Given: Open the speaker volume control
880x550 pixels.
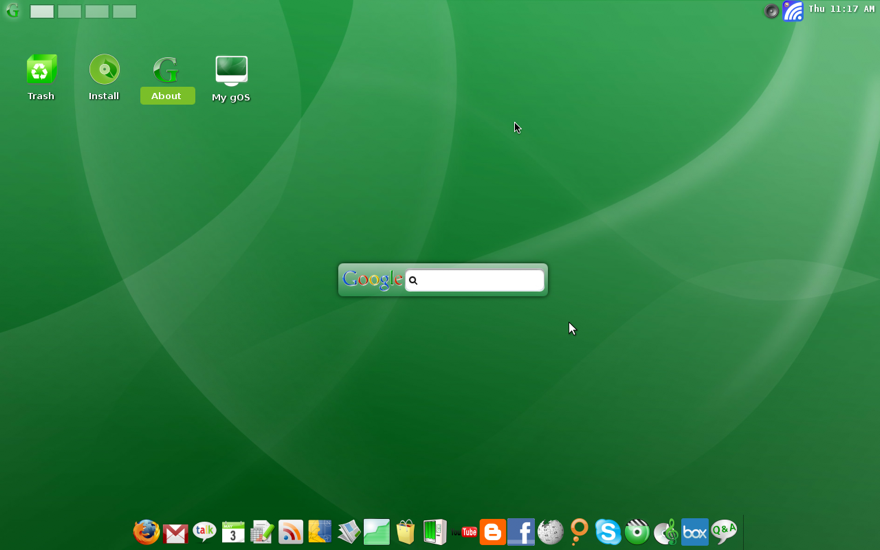Looking at the screenshot, I should (x=772, y=11).
